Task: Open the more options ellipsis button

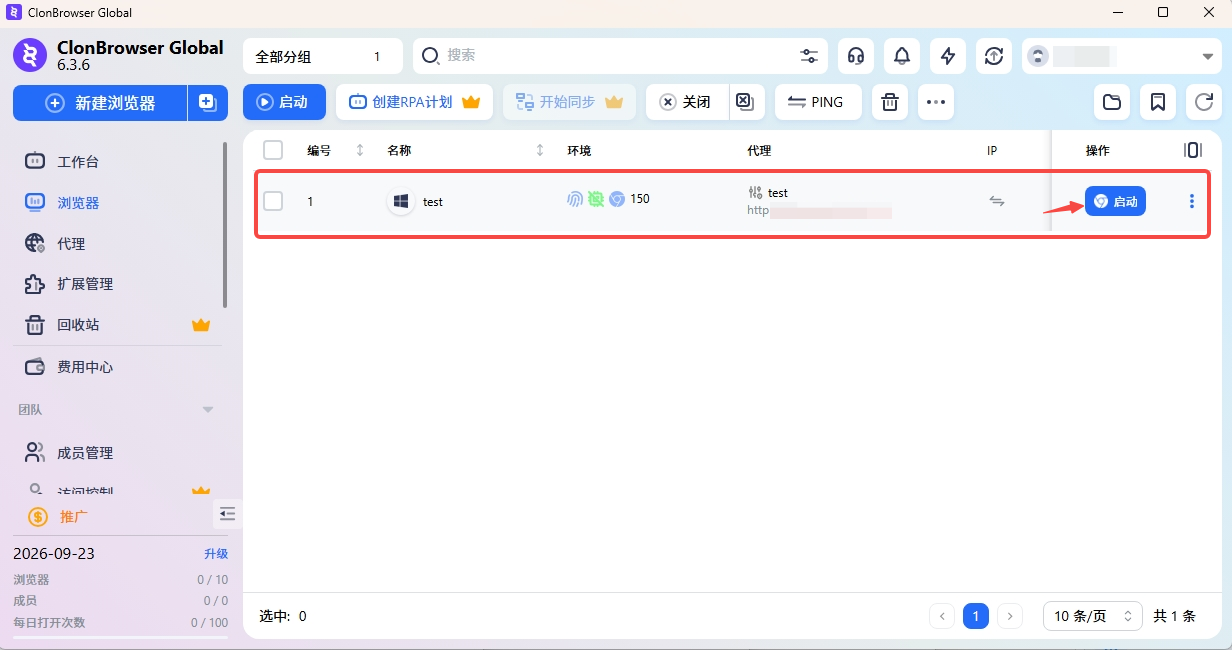Action: (936, 102)
